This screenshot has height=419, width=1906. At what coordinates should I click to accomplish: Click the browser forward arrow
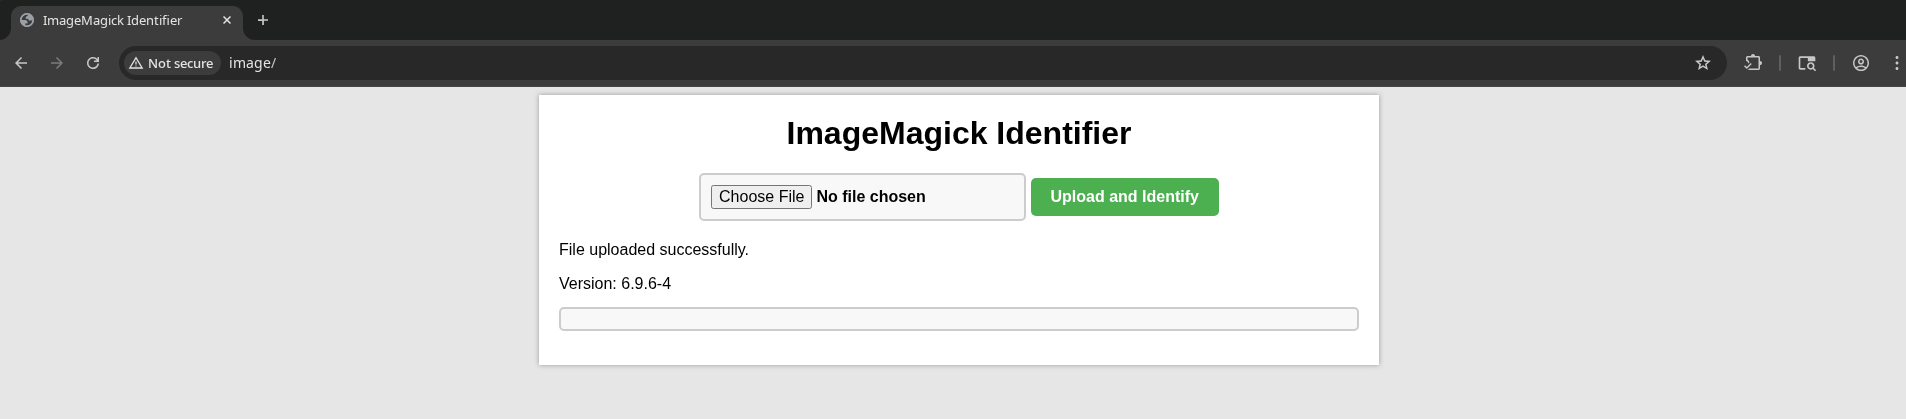[x=57, y=63]
